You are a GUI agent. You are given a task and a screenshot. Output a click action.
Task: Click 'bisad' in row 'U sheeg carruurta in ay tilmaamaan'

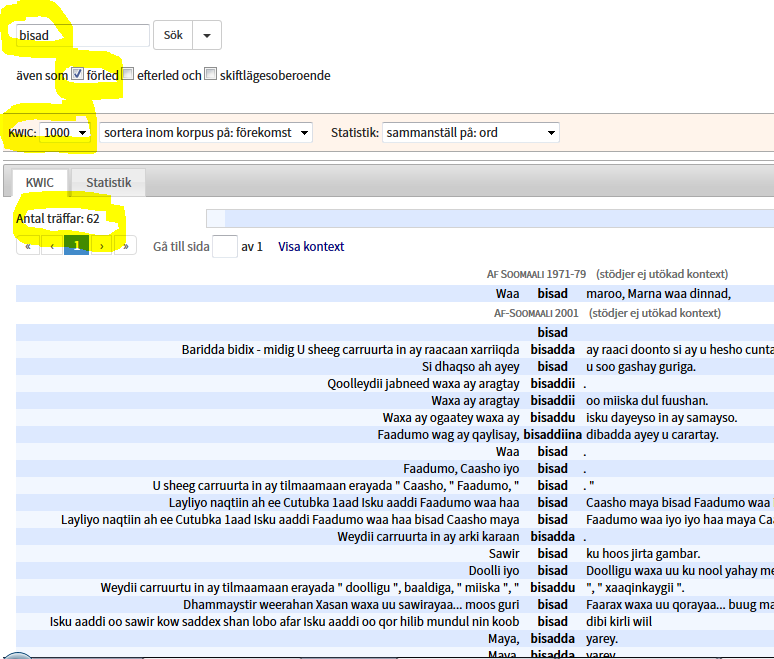(x=552, y=486)
